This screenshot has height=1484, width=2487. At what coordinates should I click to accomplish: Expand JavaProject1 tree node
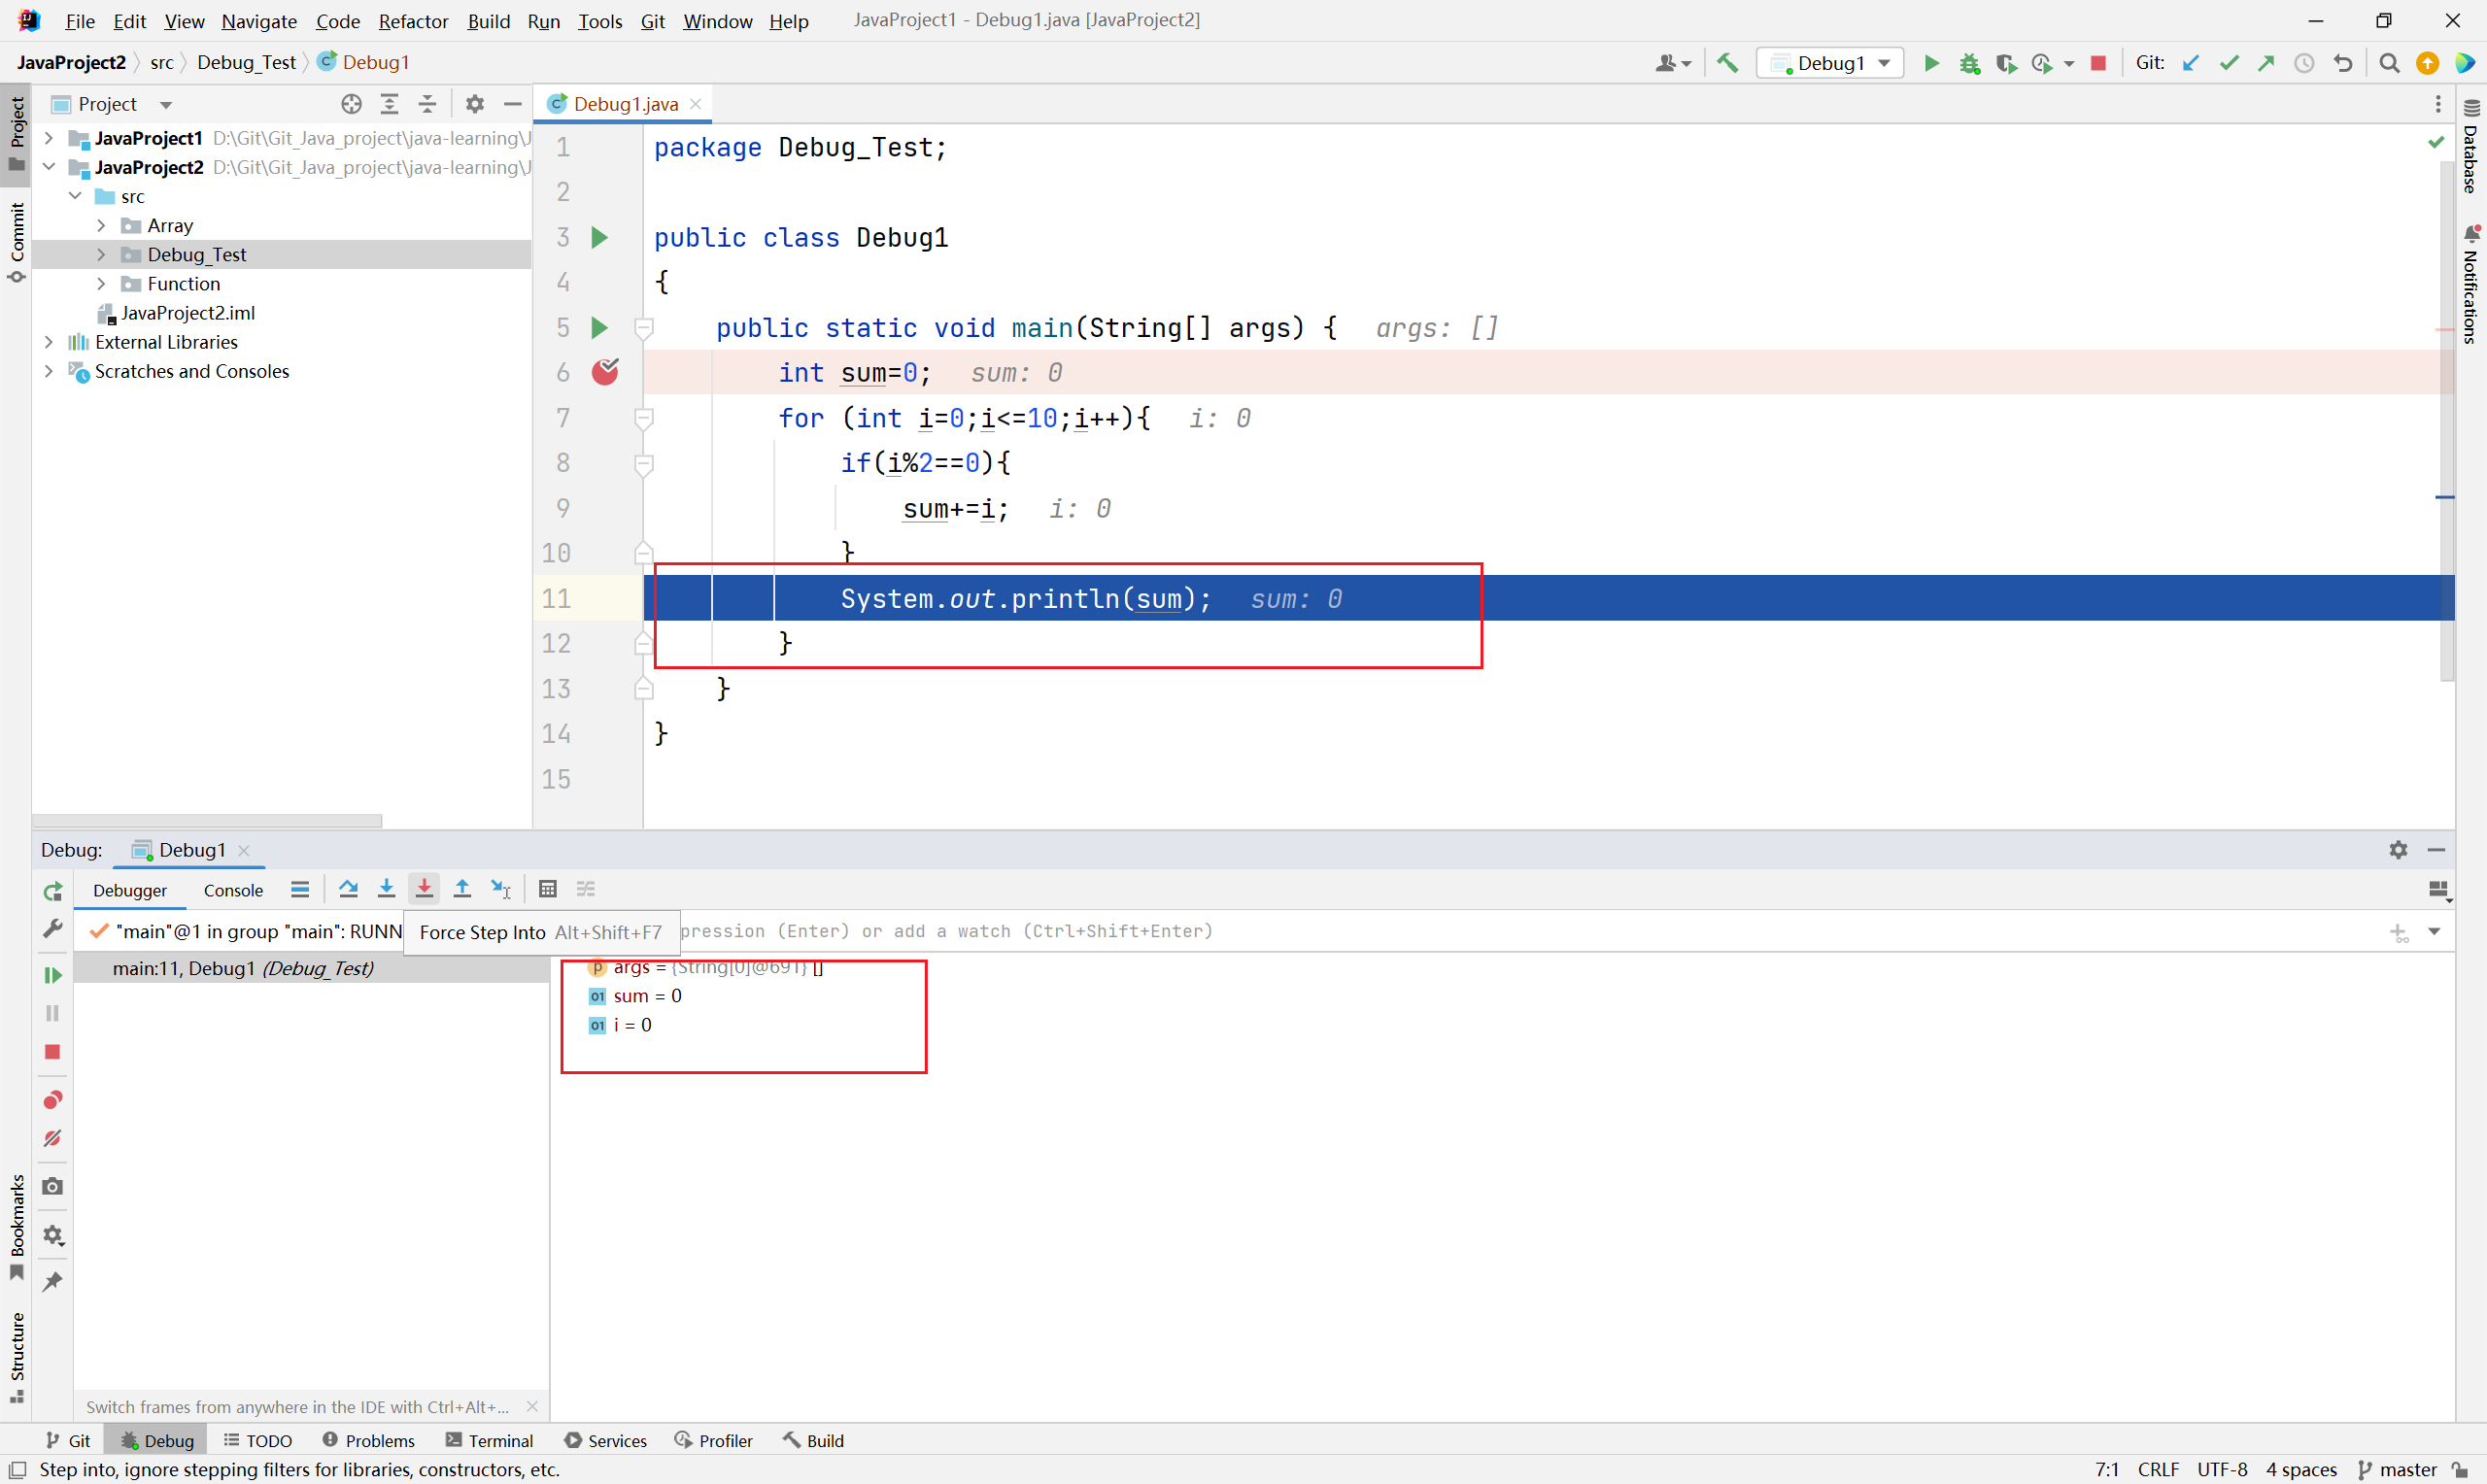[x=48, y=138]
